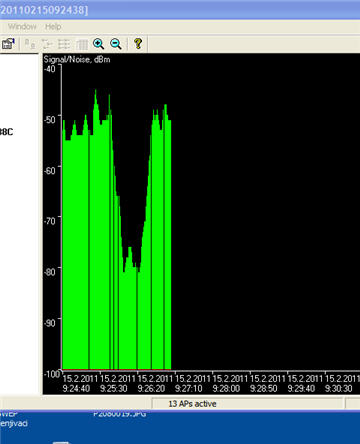Click the options icon at toolbar start
This screenshot has width=360, height=444.
[x=8, y=44]
